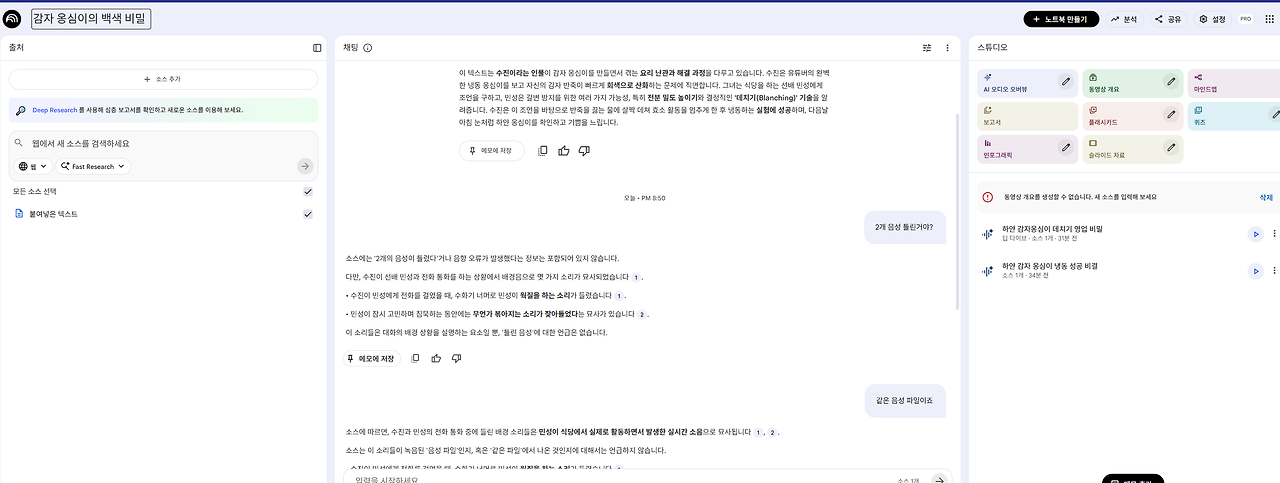Image resolution: width=1280 pixels, height=483 pixels.
Task: Edit the AI 오디오 오버뷰 card settings
Action: [1067, 81]
